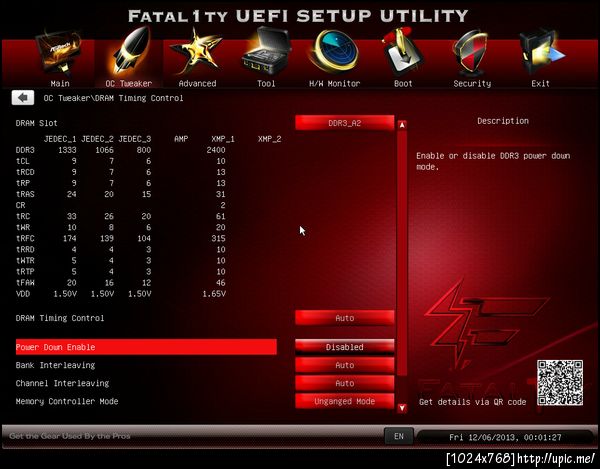Open the toolbox icon for Tool

[266, 51]
